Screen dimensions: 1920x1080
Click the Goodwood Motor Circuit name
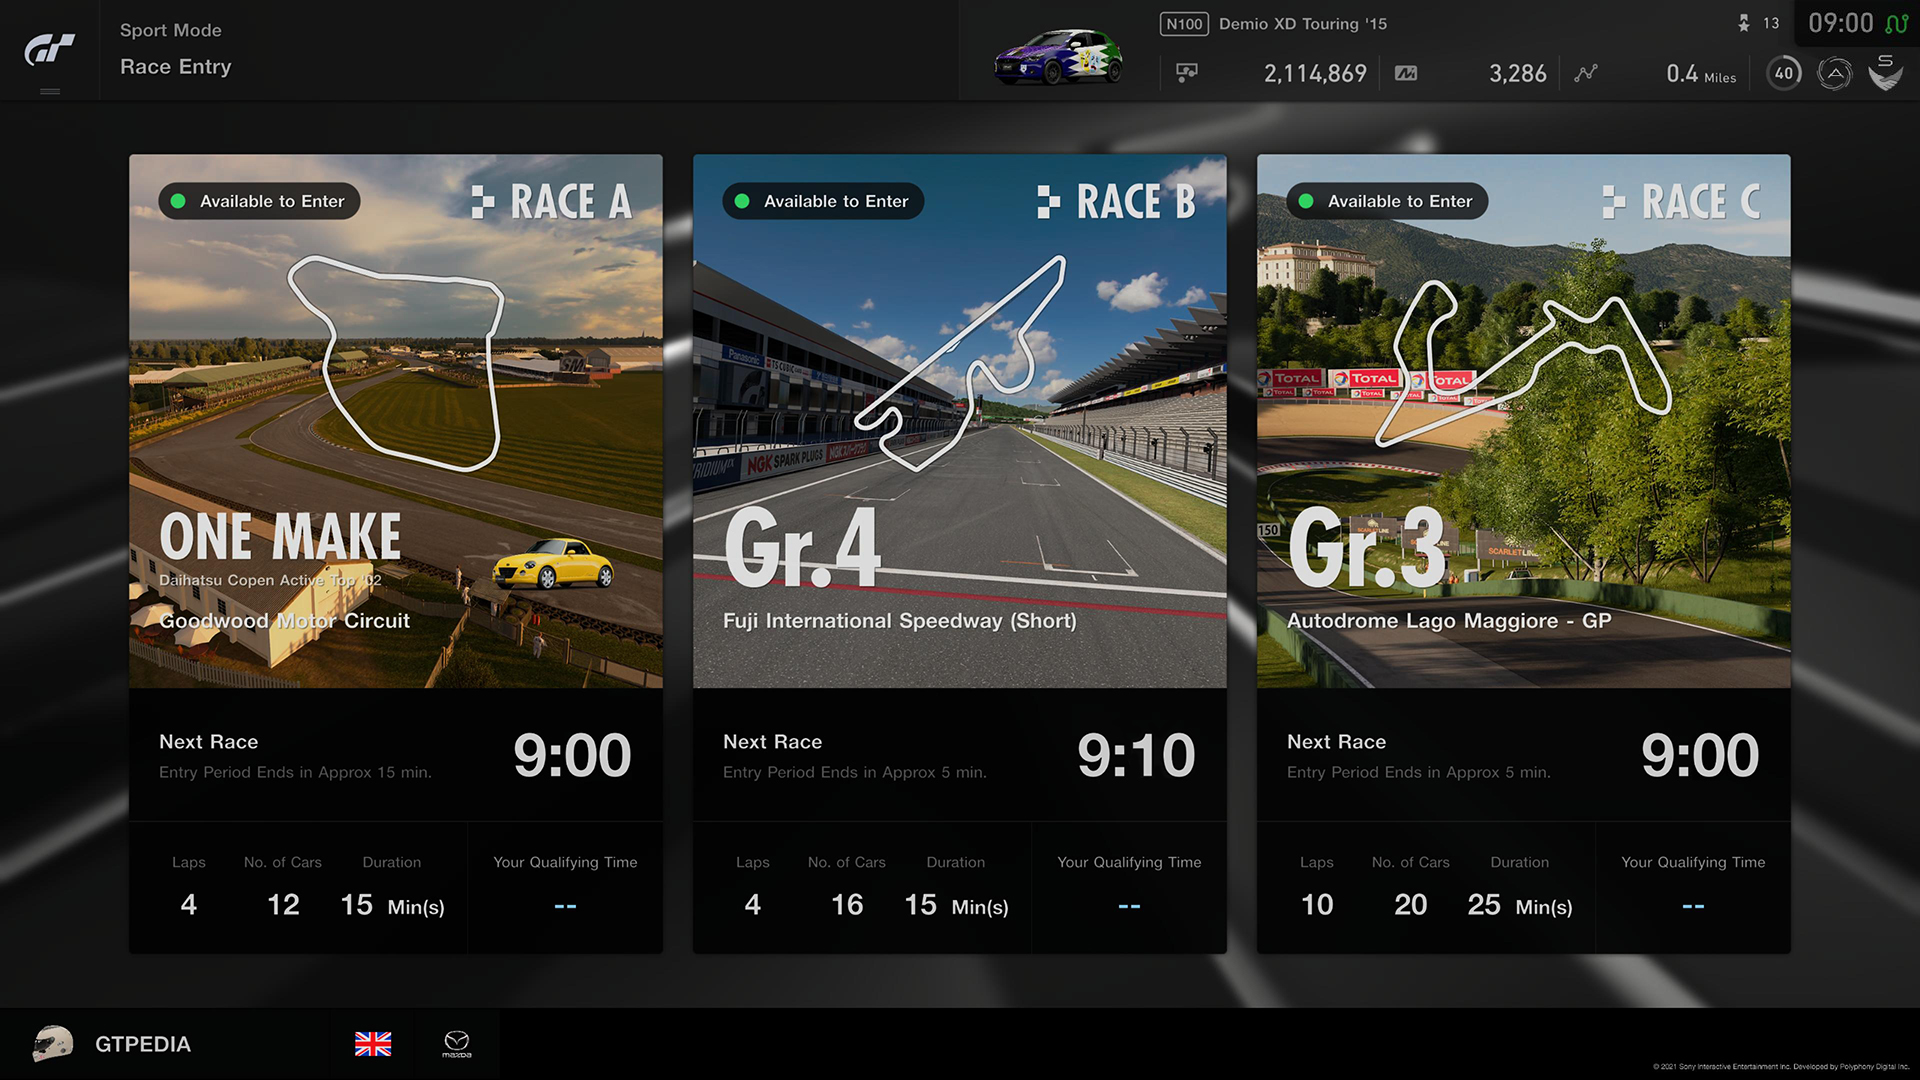[285, 621]
